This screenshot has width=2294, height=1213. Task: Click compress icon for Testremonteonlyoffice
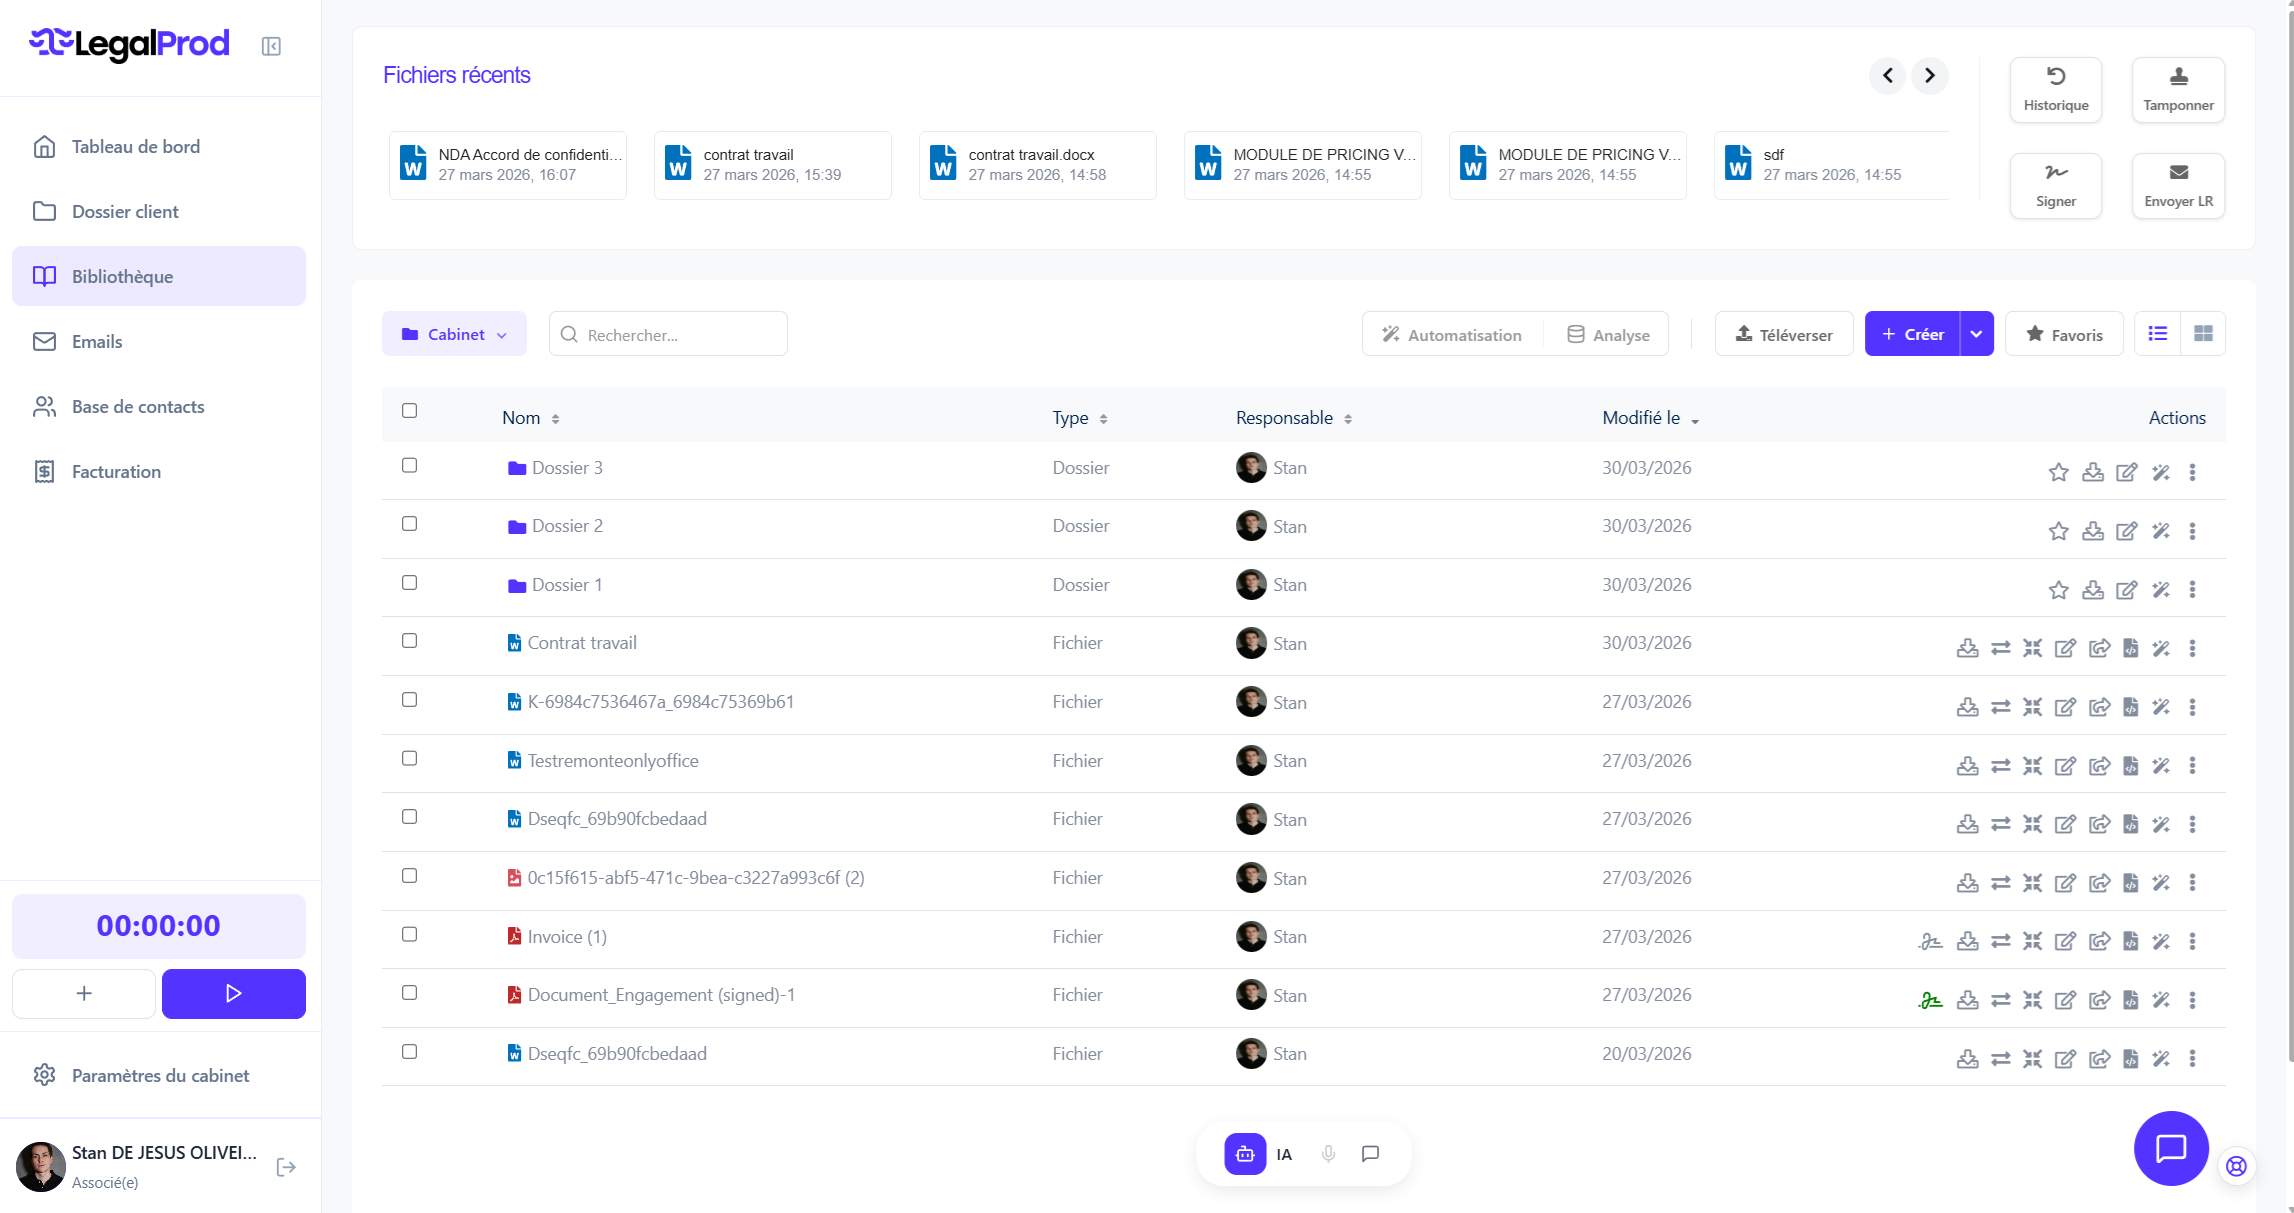tap(2031, 766)
